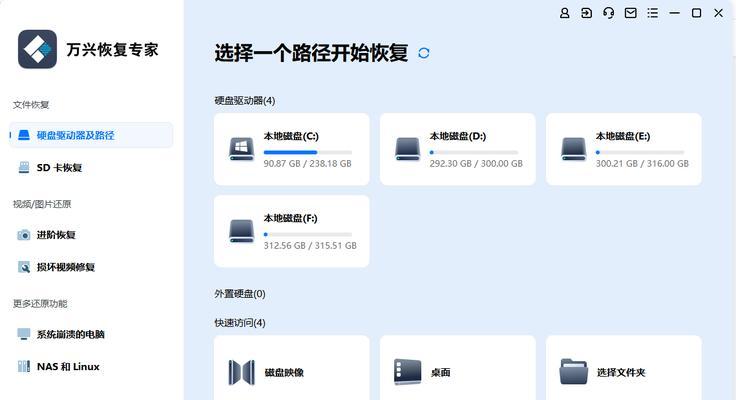Viewport: 736px width, 400px height.
Task: Minimize the recovery window
Action: [x=675, y=13]
